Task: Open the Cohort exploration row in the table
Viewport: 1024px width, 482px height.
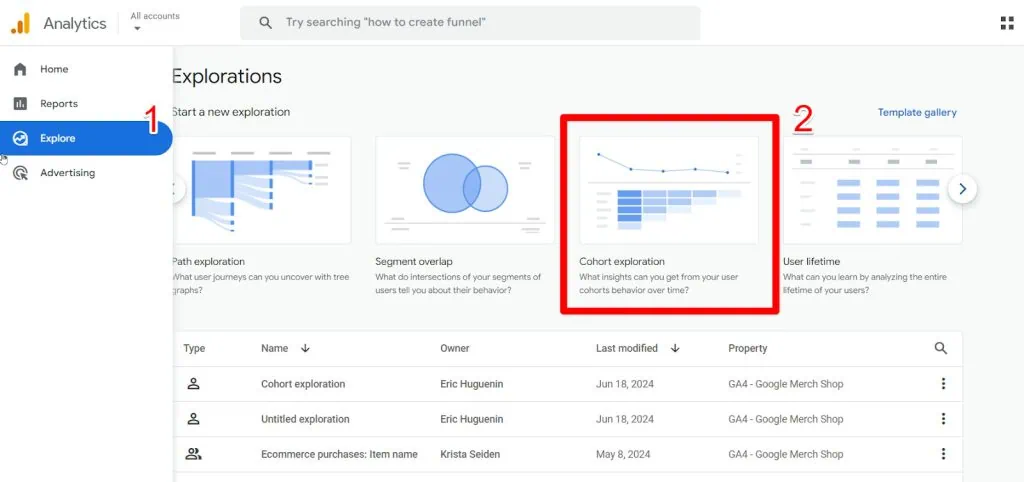Action: pyautogui.click(x=303, y=384)
